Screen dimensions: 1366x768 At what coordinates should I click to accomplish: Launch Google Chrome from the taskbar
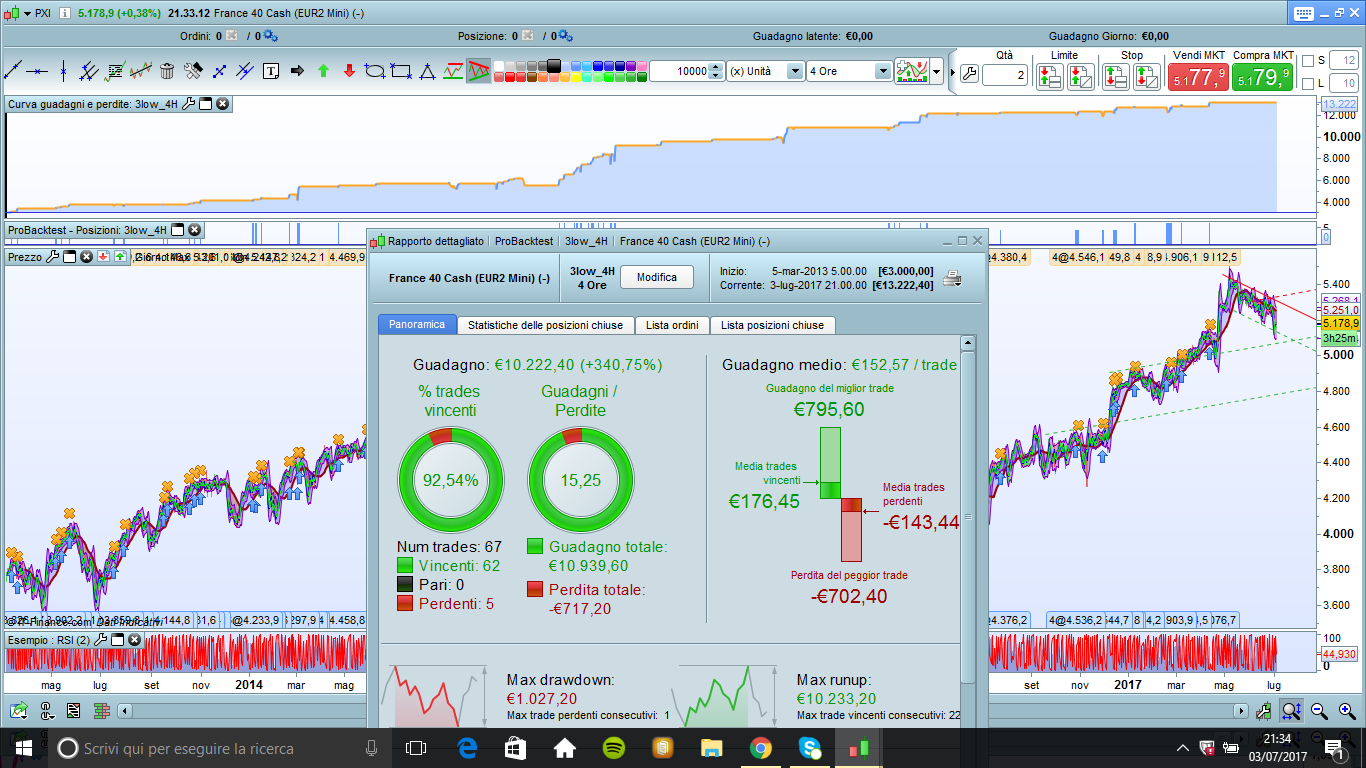(760, 747)
